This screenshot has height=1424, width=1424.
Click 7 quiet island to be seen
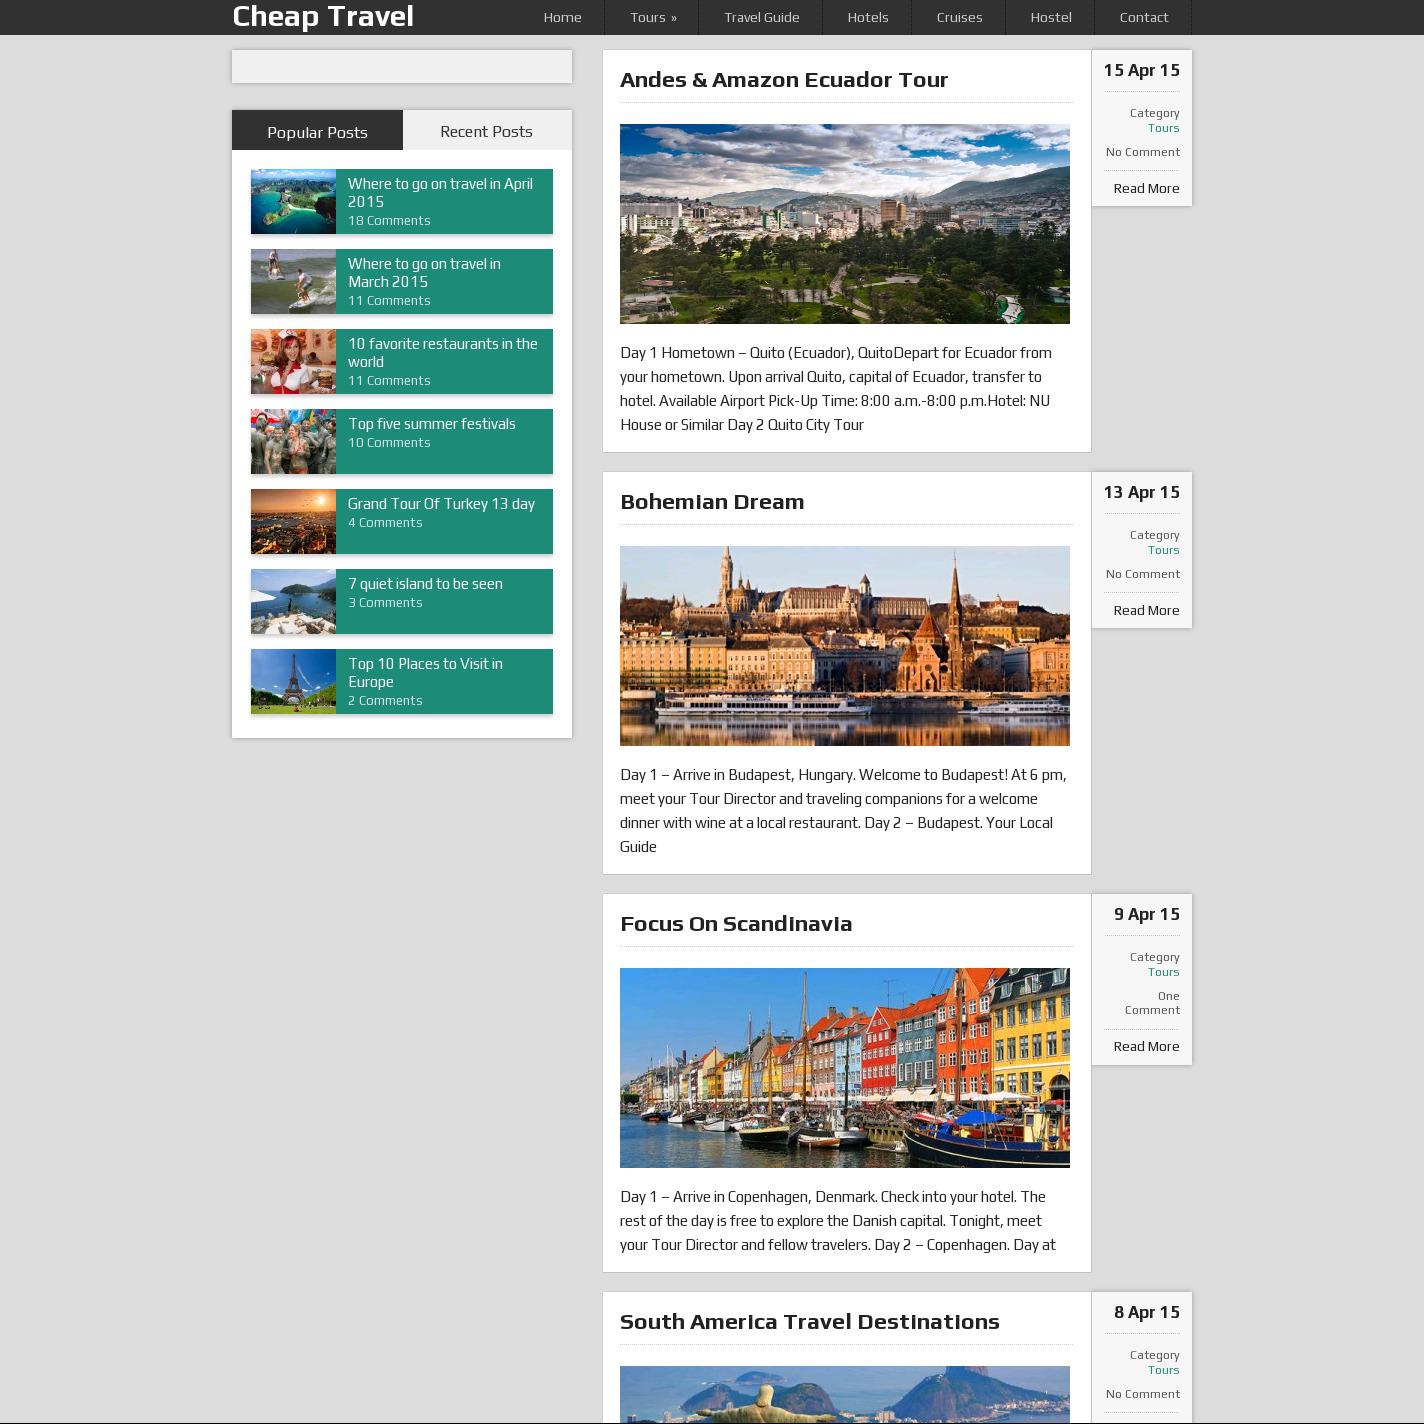click(425, 584)
